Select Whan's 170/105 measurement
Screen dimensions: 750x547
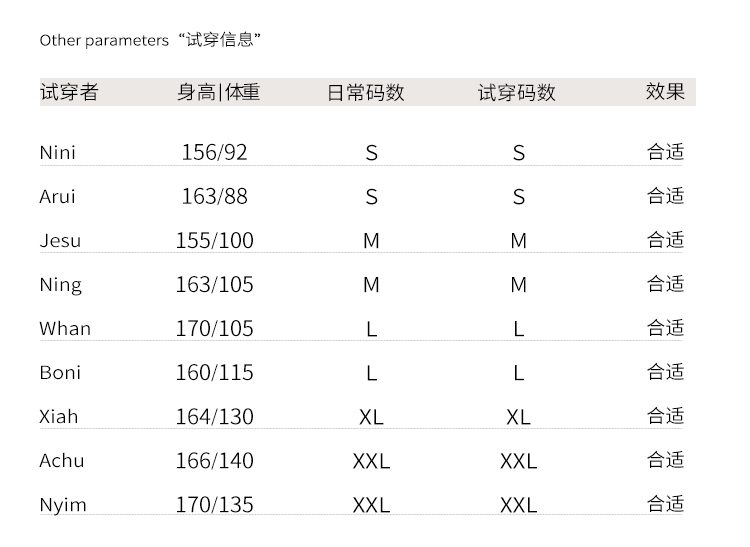[x=215, y=328]
